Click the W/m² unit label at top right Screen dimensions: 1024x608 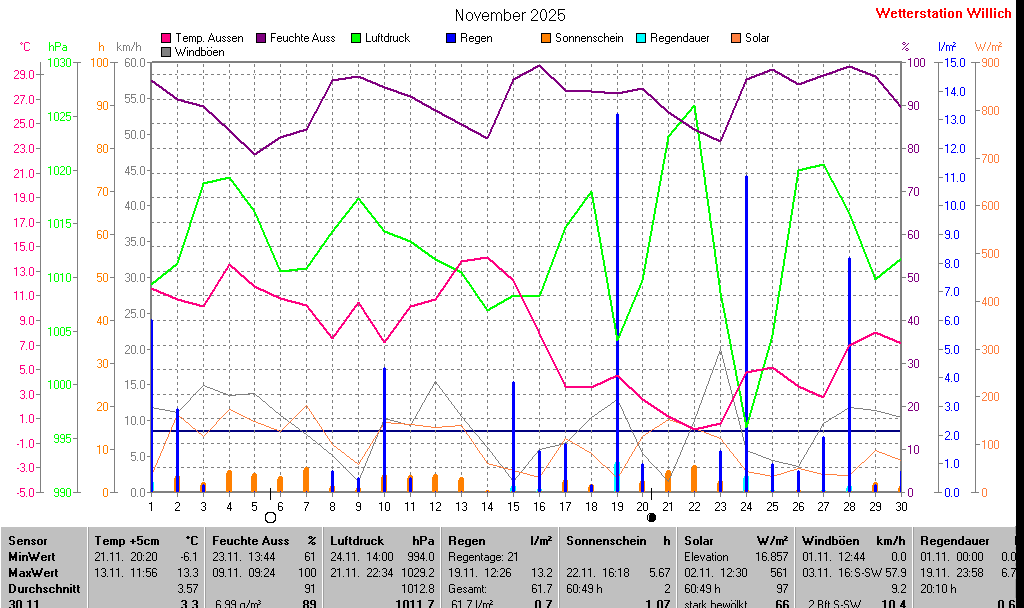point(988,47)
